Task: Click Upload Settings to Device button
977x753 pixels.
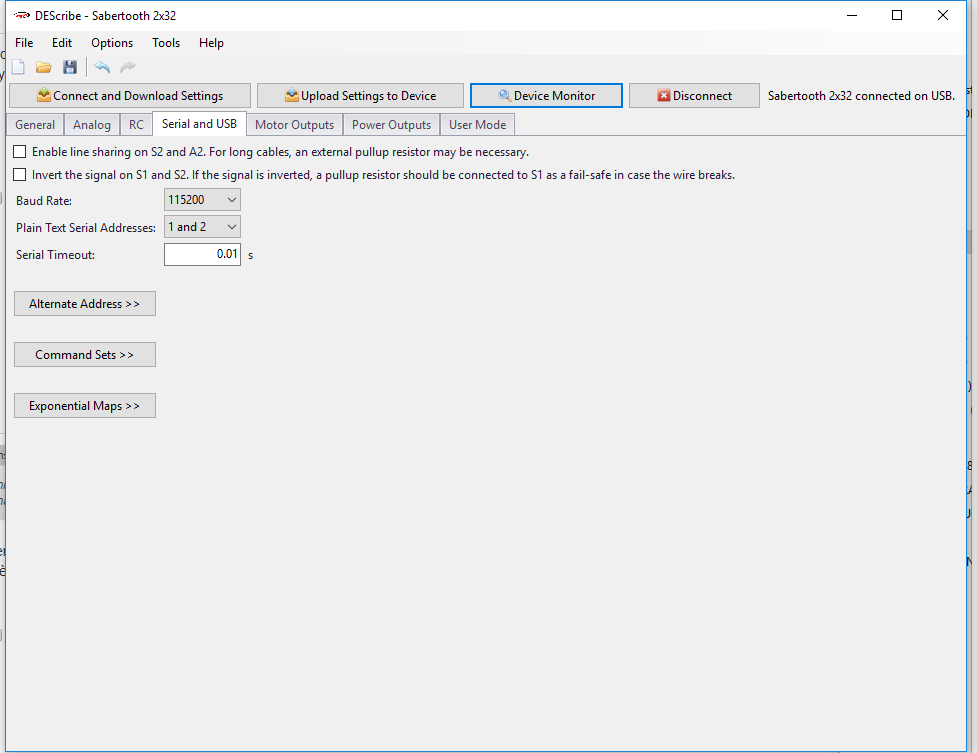Action: coord(361,95)
